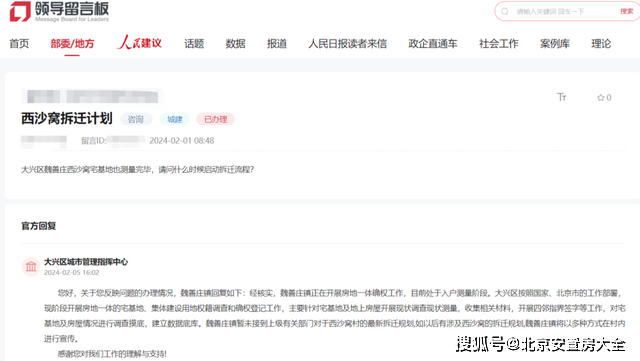Viewport: 640px width, 361px height.
Task: Click the star favorite icon
Action: pos(600,98)
